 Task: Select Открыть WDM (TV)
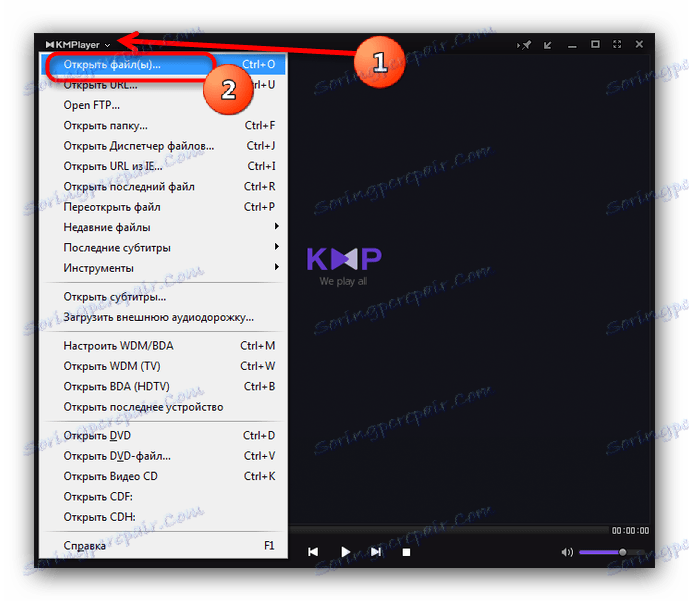pyautogui.click(x=163, y=366)
